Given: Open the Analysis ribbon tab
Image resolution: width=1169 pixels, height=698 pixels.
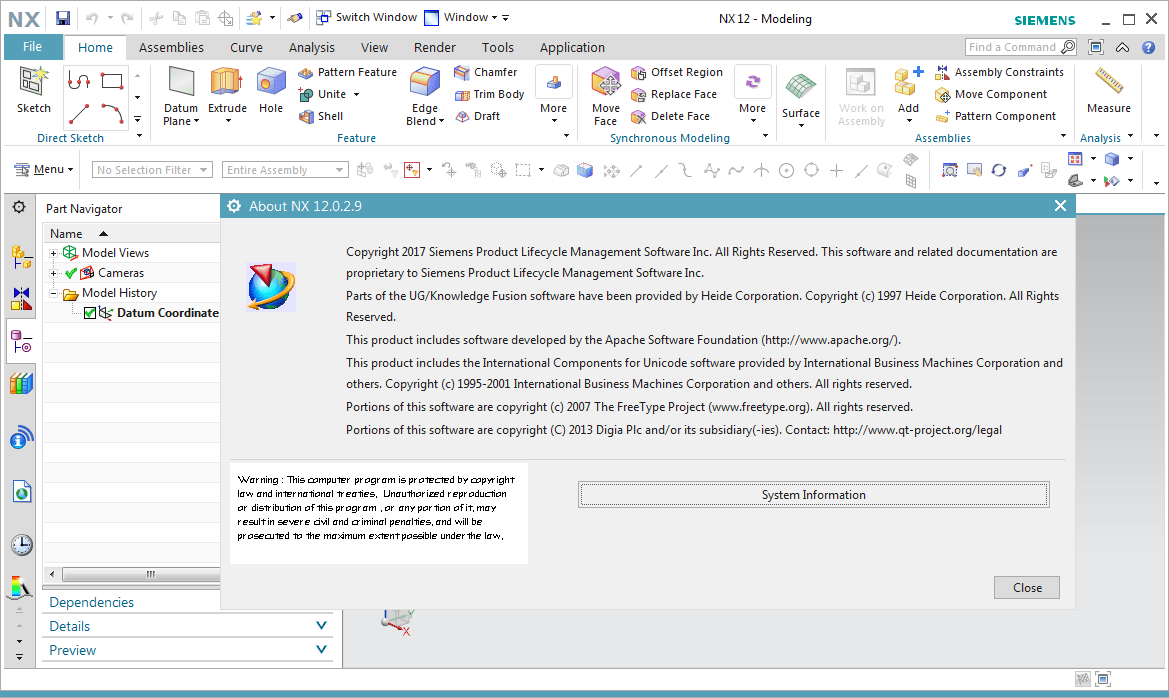Looking at the screenshot, I should (312, 48).
